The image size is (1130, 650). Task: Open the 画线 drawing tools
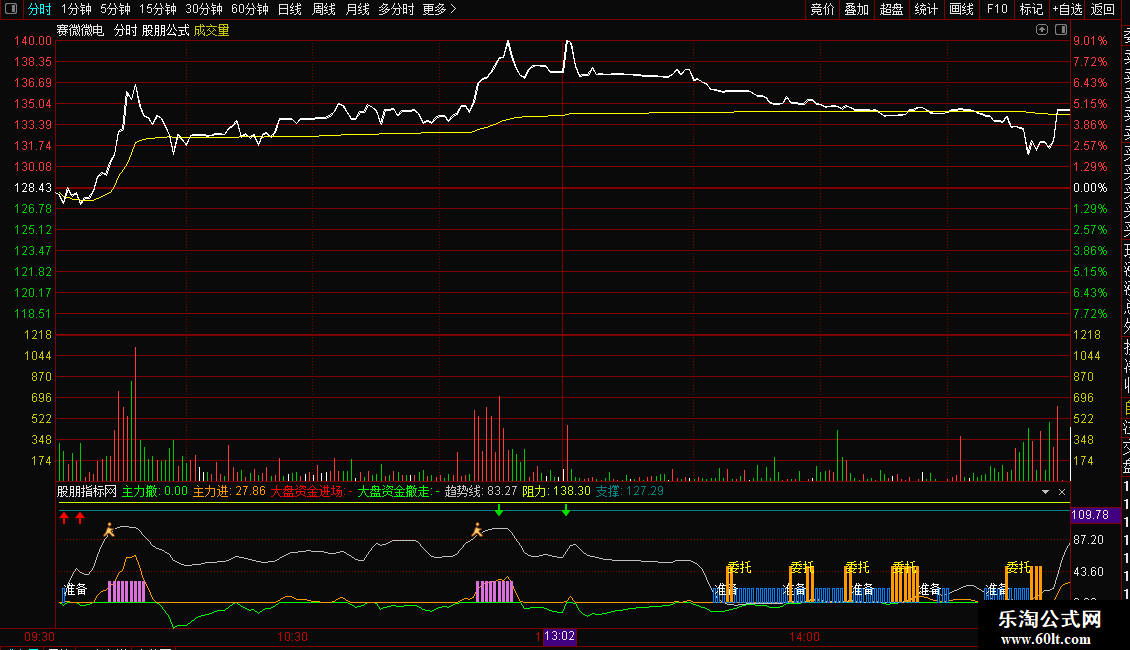[x=961, y=9]
